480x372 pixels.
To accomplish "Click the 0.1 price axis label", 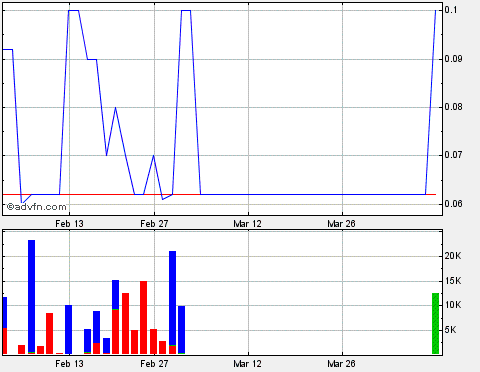I will pyautogui.click(x=451, y=10).
